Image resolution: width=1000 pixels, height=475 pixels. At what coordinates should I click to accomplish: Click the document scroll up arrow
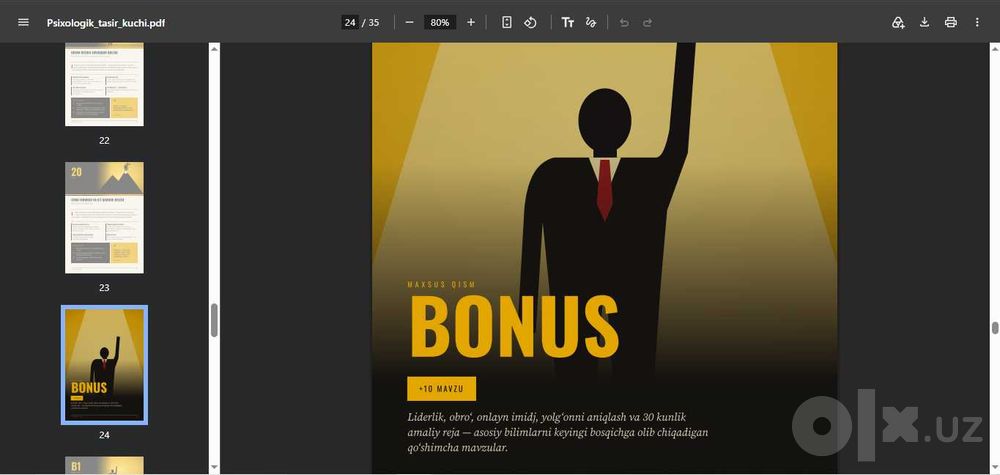tap(994, 47)
